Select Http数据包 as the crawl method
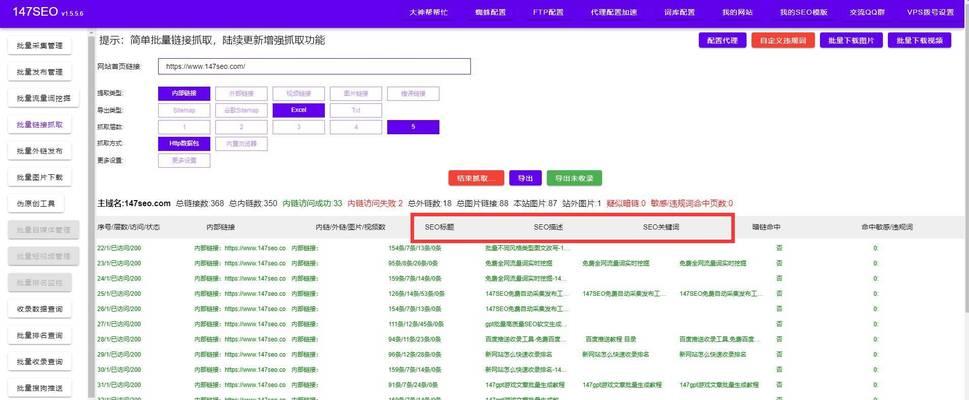Viewport: 969px width, 400px height. pos(184,143)
